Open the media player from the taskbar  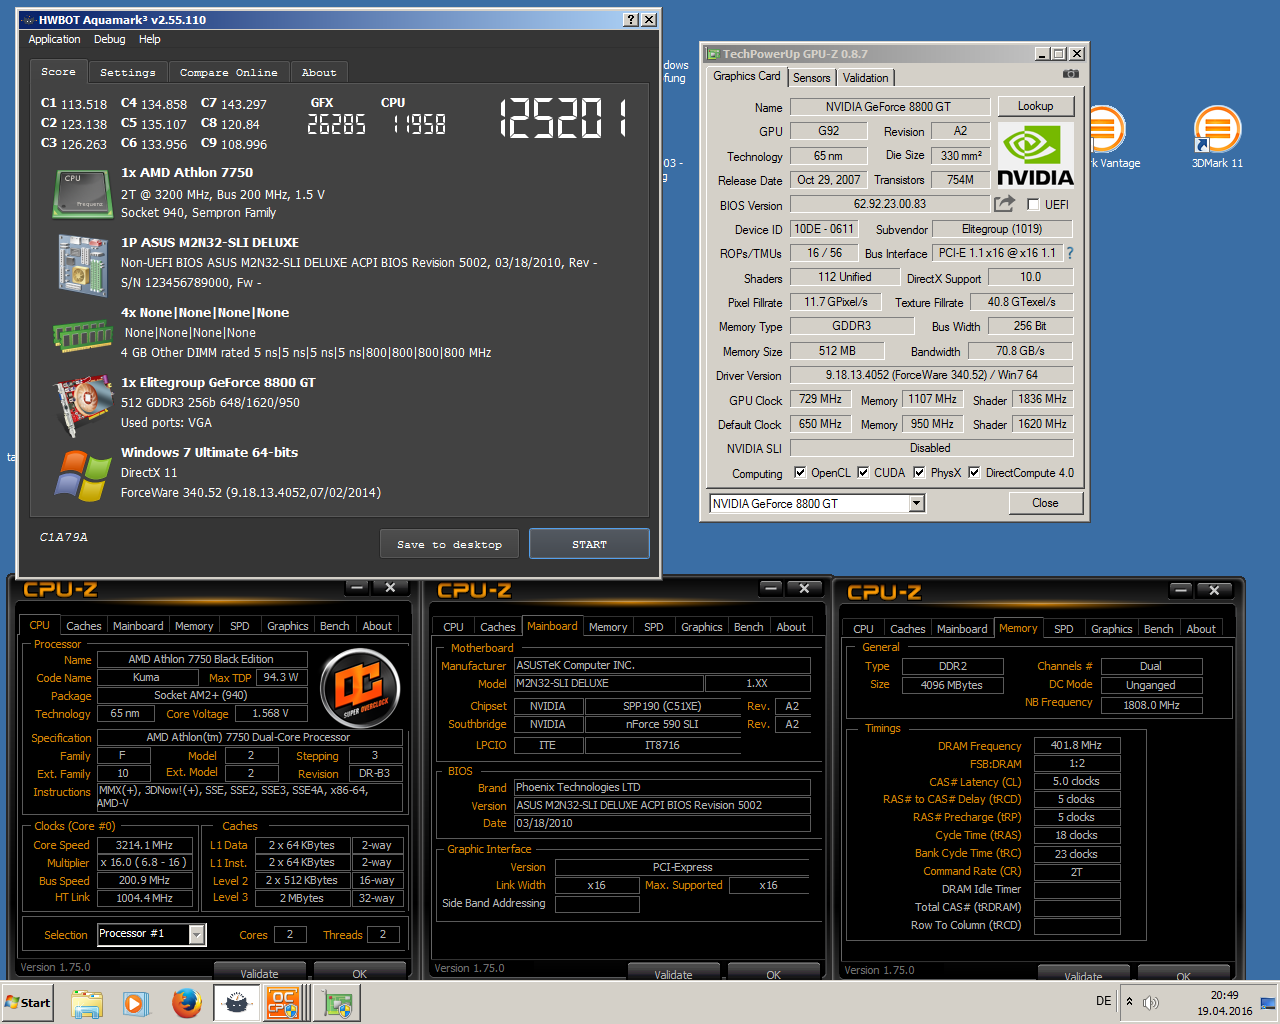tap(136, 1003)
